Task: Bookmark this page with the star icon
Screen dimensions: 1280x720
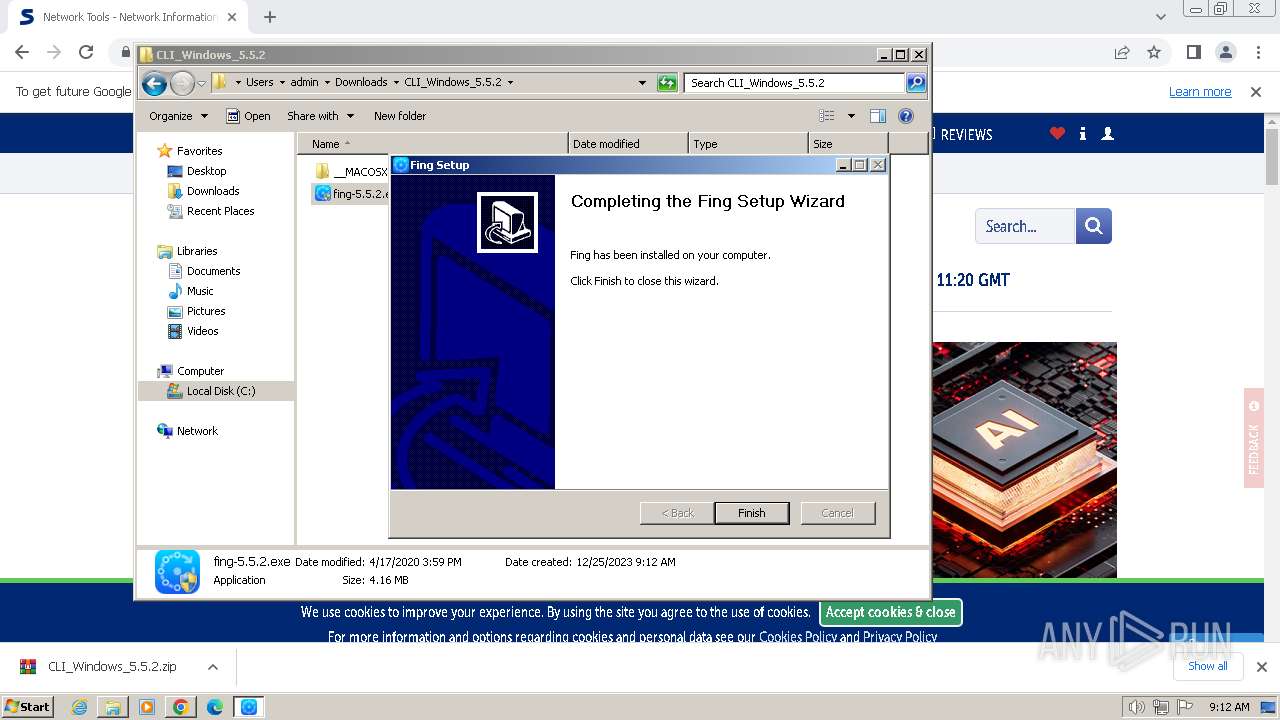Action: tap(1154, 52)
